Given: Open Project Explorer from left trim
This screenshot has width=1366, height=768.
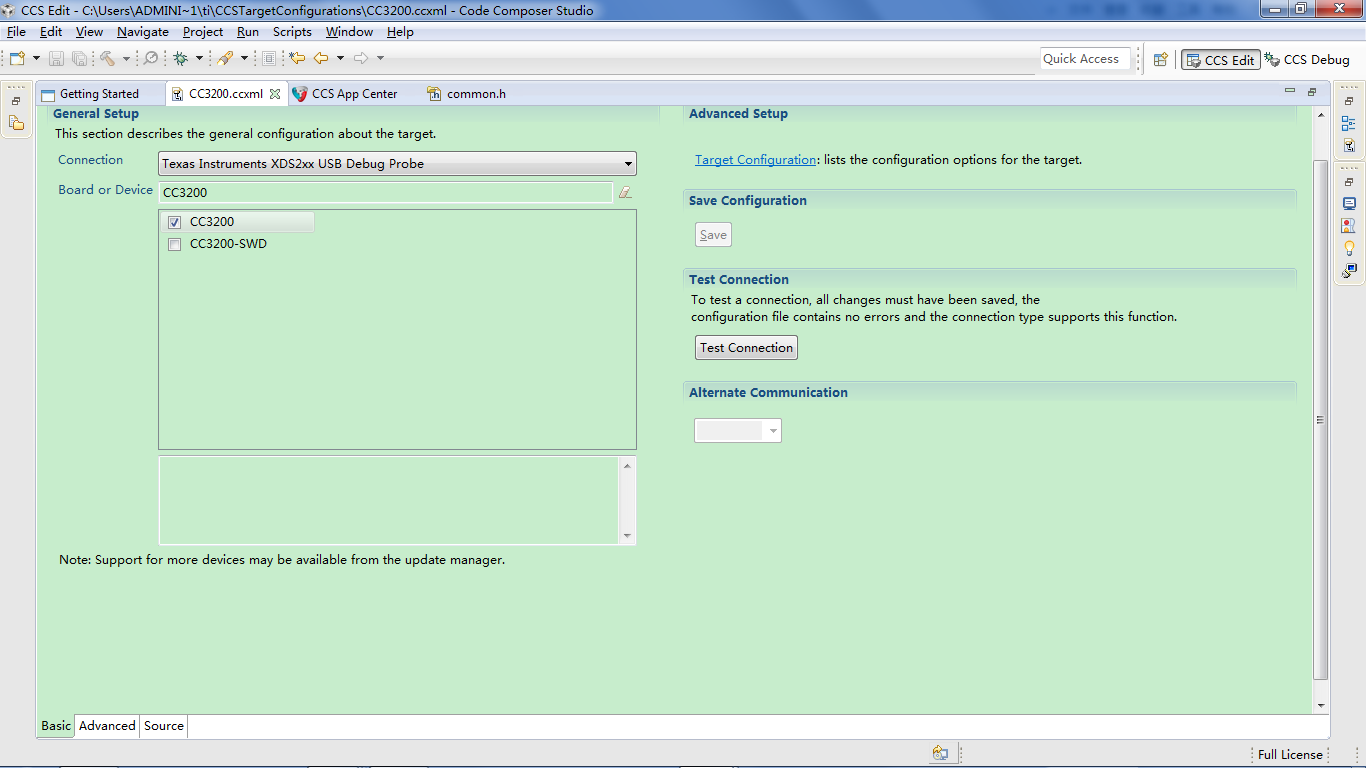Looking at the screenshot, I should (x=16, y=123).
